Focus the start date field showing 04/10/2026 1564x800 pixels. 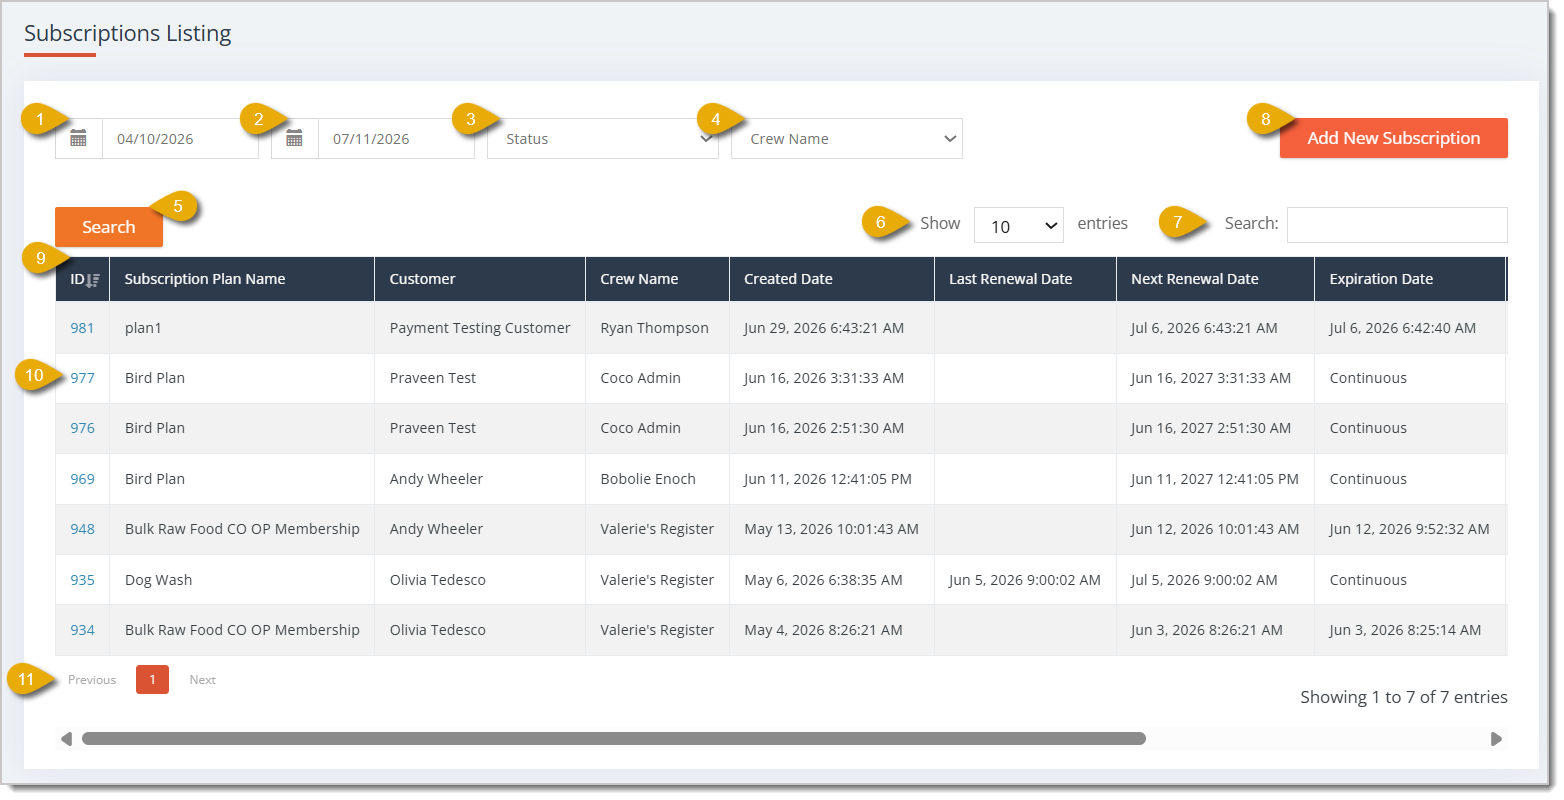[x=180, y=139]
